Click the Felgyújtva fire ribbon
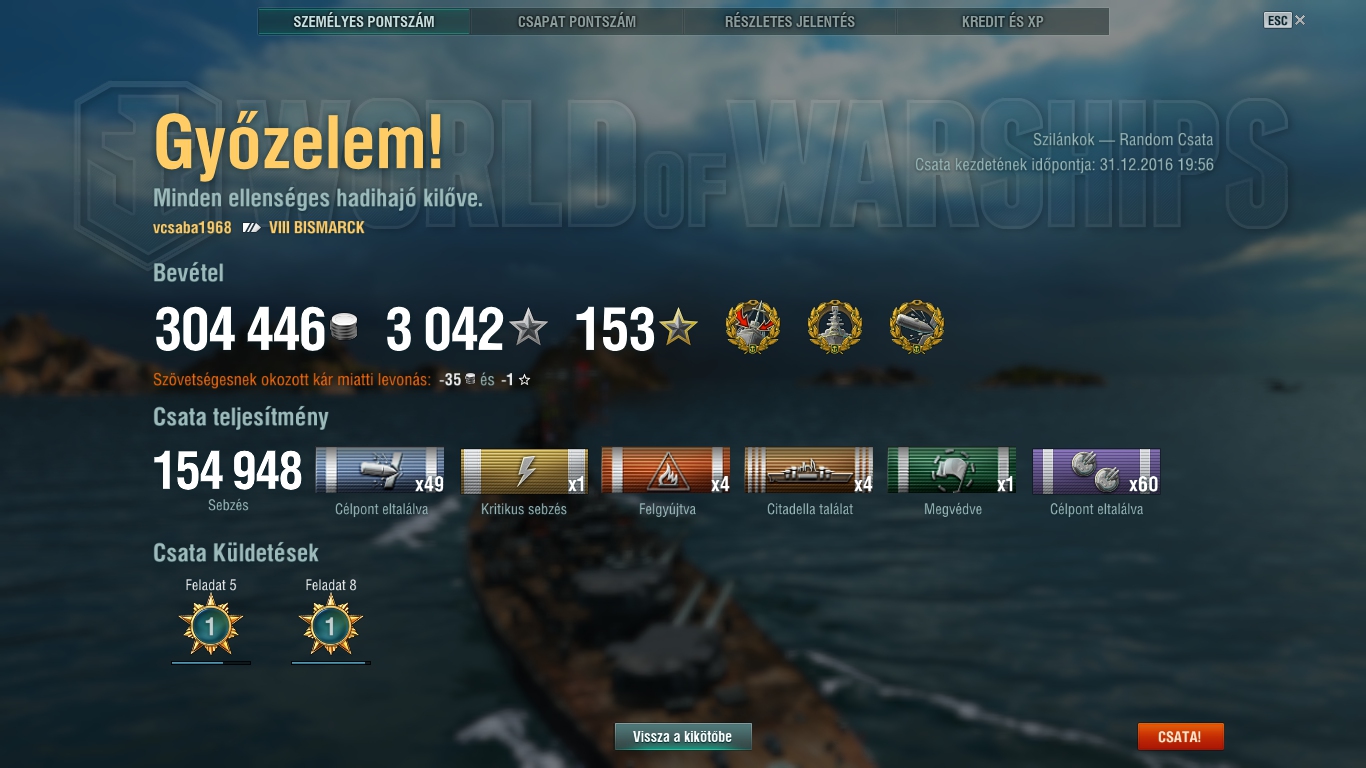Viewport: 1366px width, 768px height. pyautogui.click(x=666, y=471)
